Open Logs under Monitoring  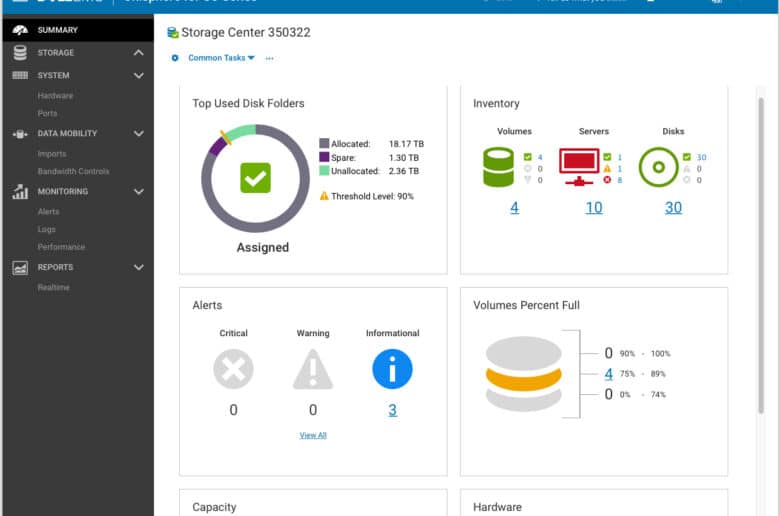(x=46, y=229)
